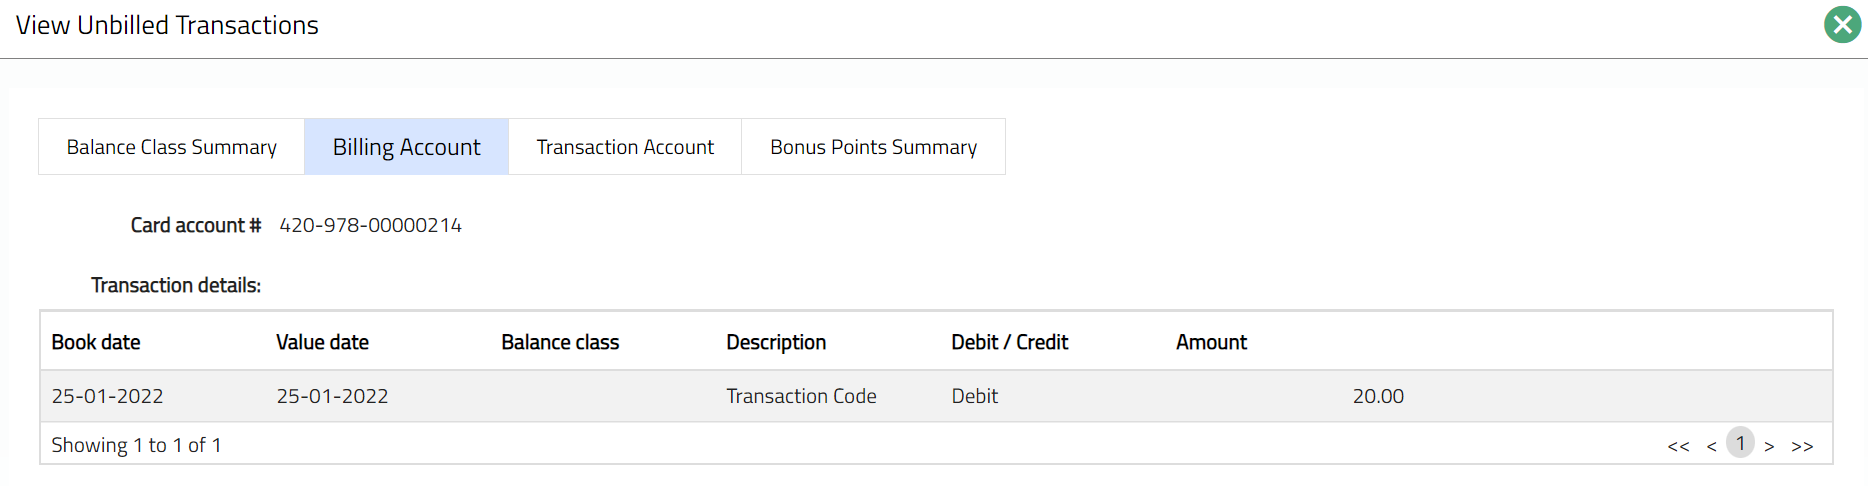Click the Description column header
This screenshot has width=1868, height=486.
[x=776, y=342]
